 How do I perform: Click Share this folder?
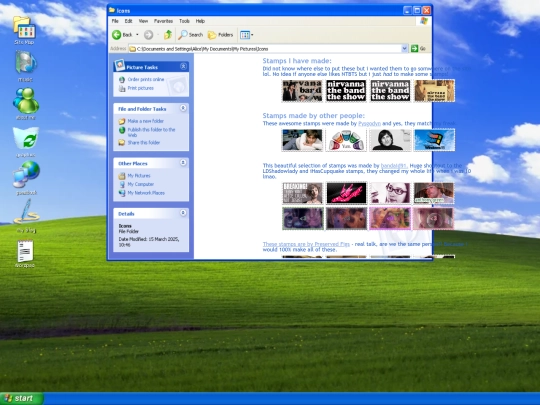[x=144, y=143]
